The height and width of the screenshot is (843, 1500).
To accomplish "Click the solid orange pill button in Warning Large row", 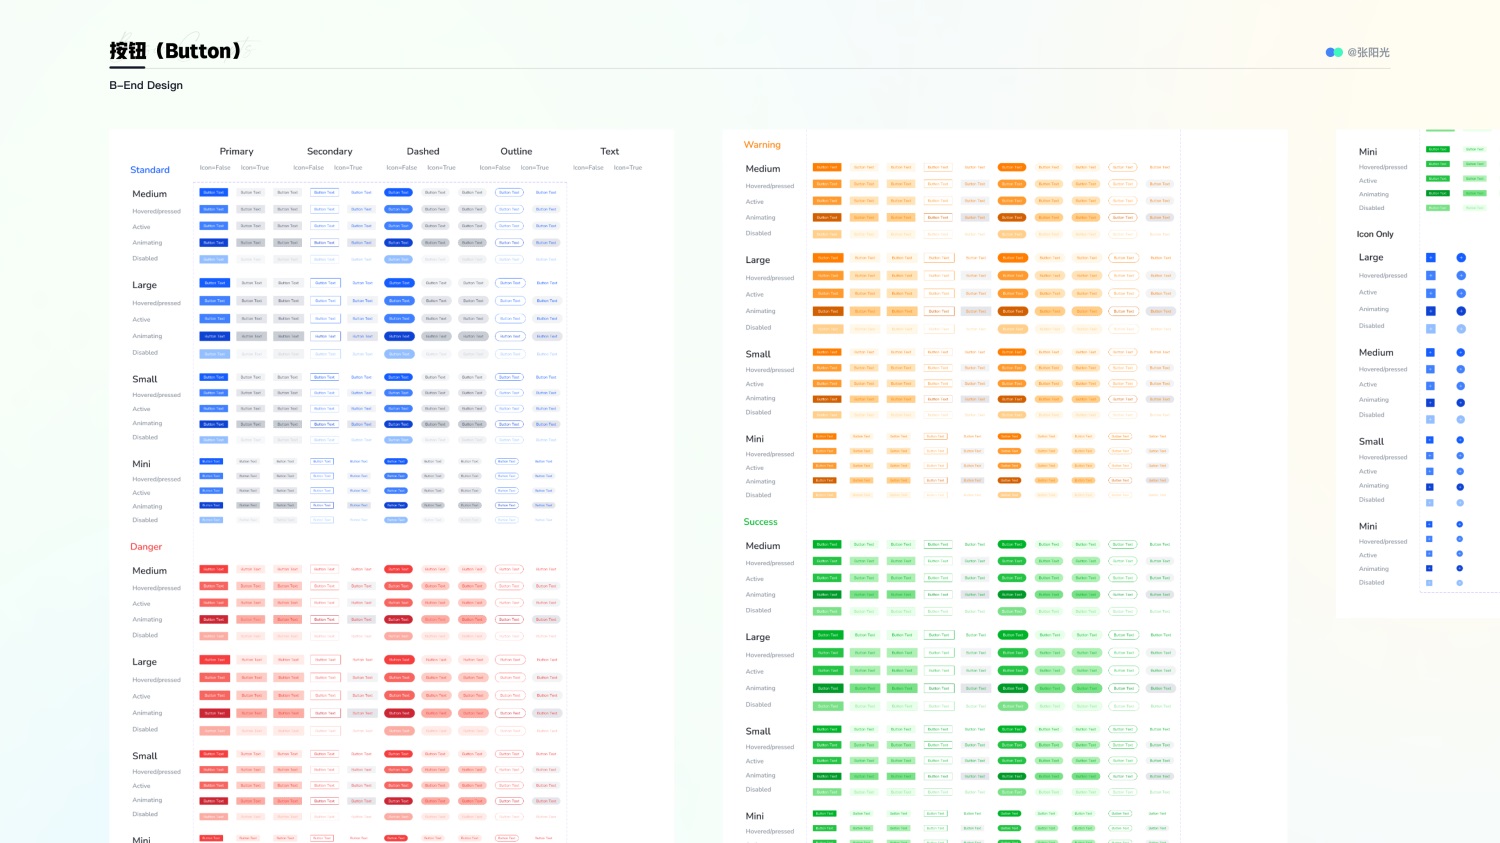I will (x=1012, y=258).
